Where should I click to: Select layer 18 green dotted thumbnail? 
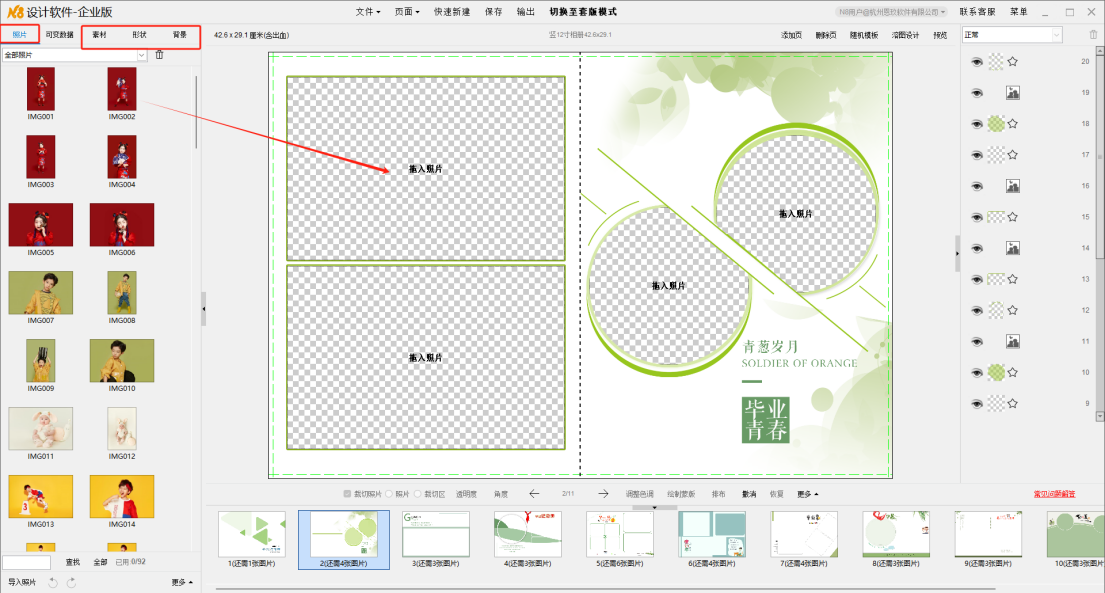pyautogui.click(x=996, y=123)
